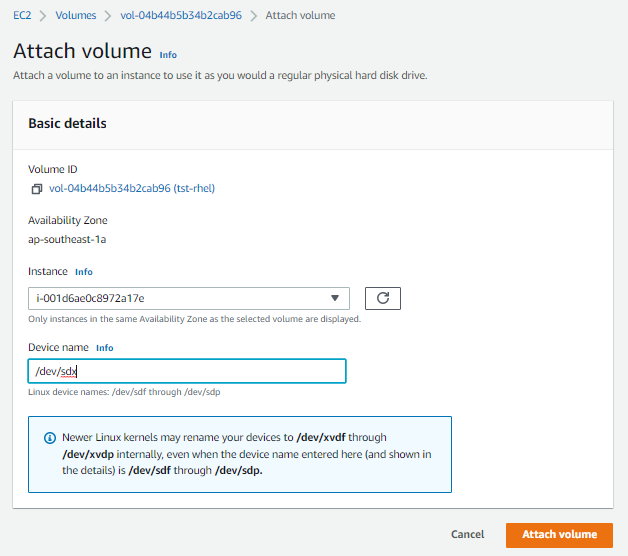Open Info link next to Device name
Screen dimensions: 628x556
pyautogui.click(x=105, y=348)
